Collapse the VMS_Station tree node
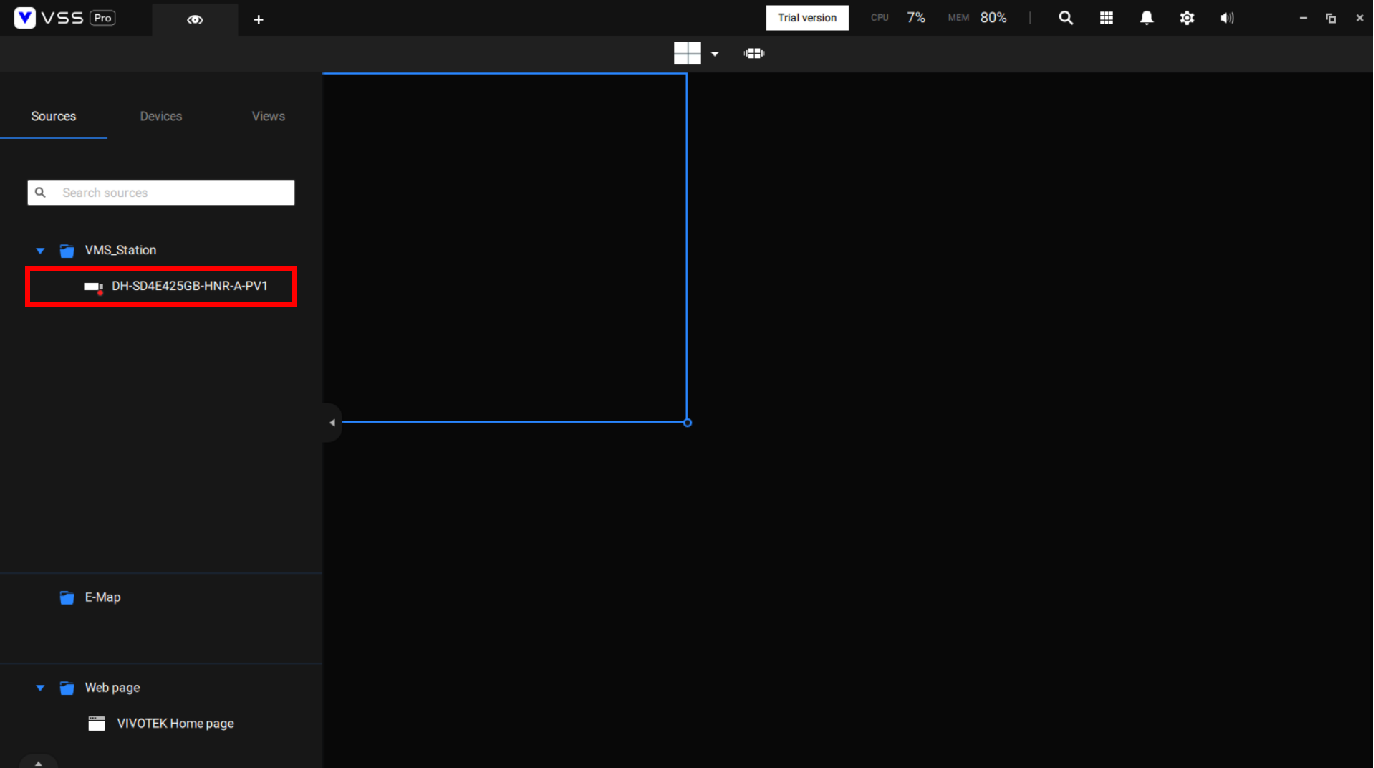 coord(40,251)
